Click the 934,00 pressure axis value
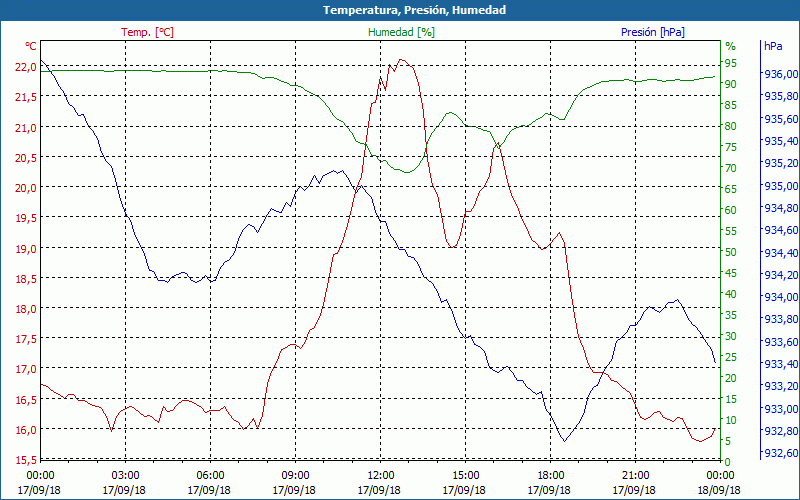This screenshot has width=800, height=500. click(781, 296)
